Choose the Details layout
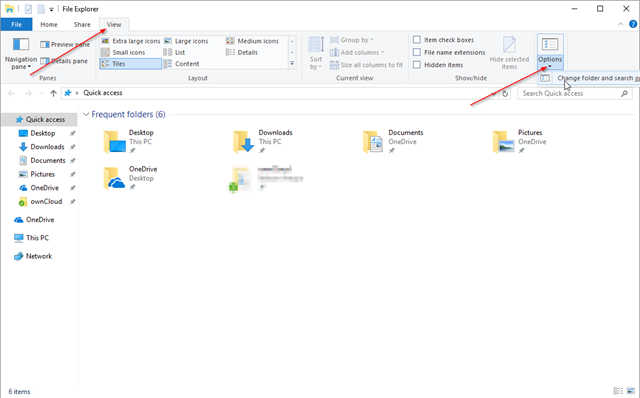Screen dimensions: 640x398 (242, 52)
